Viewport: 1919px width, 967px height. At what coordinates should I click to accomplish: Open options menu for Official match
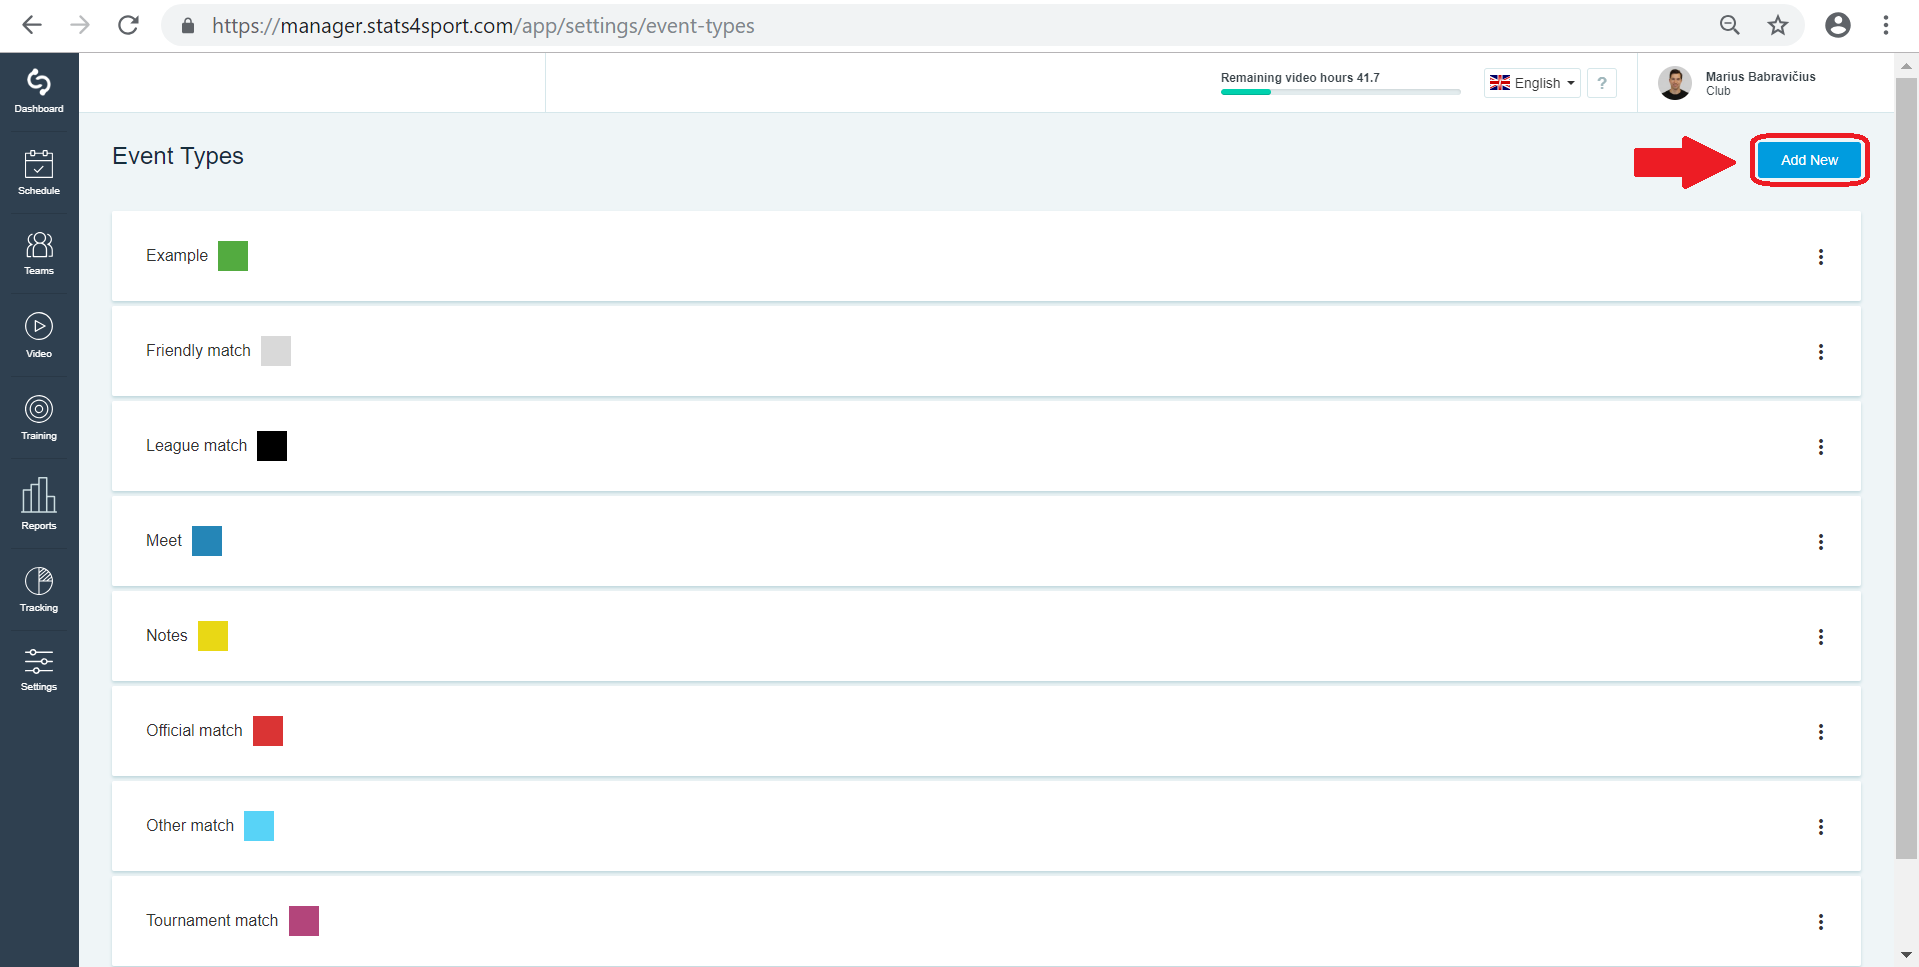(x=1821, y=732)
